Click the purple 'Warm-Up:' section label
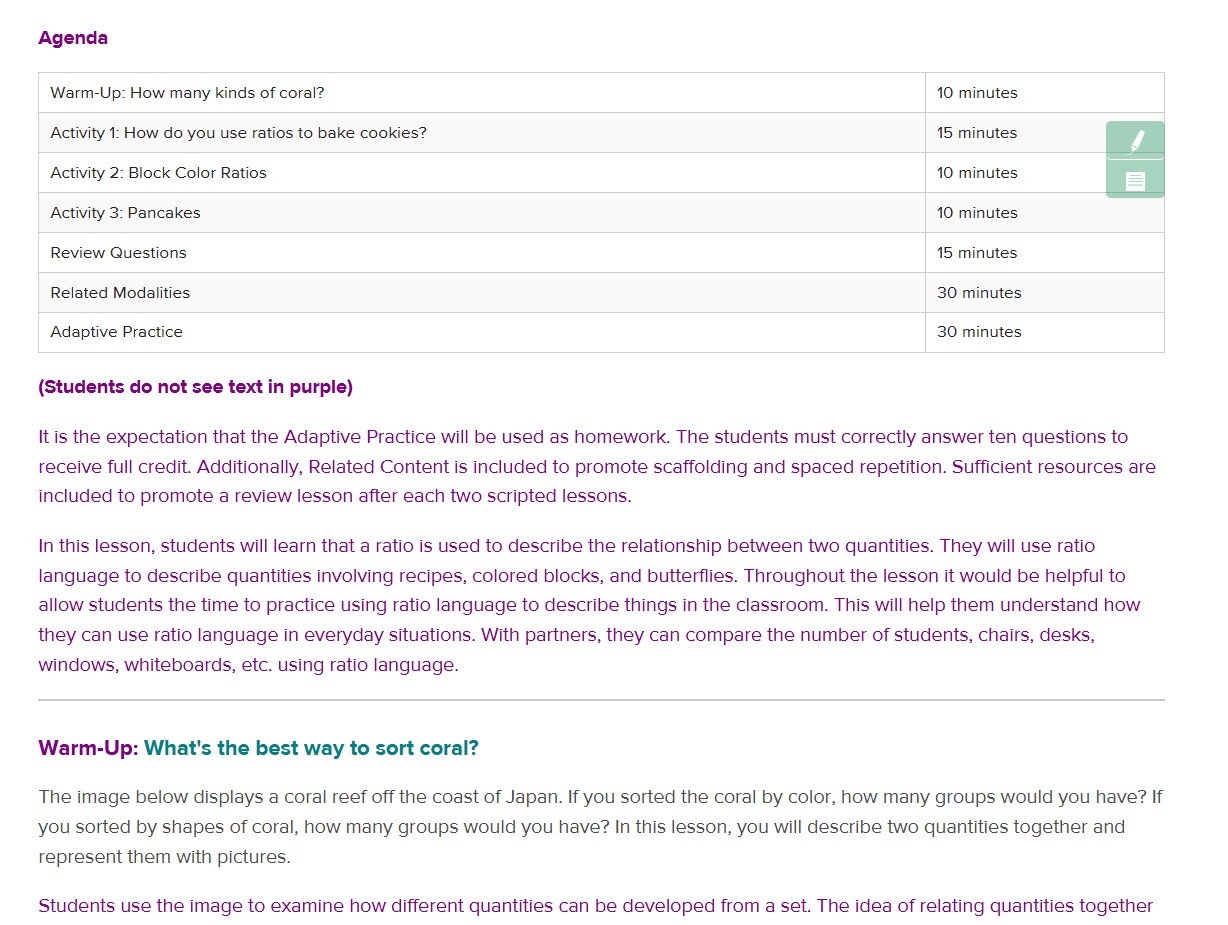The image size is (1228, 925). point(88,748)
